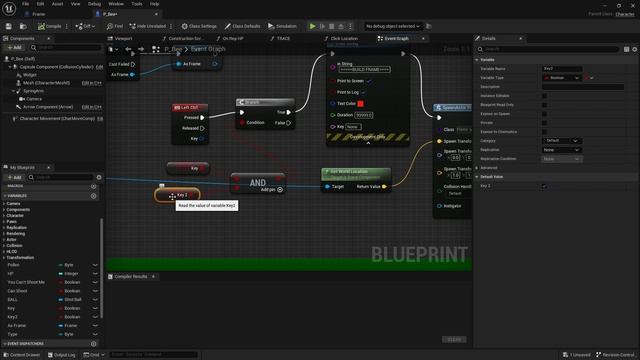Click the Save blueprint icon
This screenshot has height=360, width=640.
[9, 26]
